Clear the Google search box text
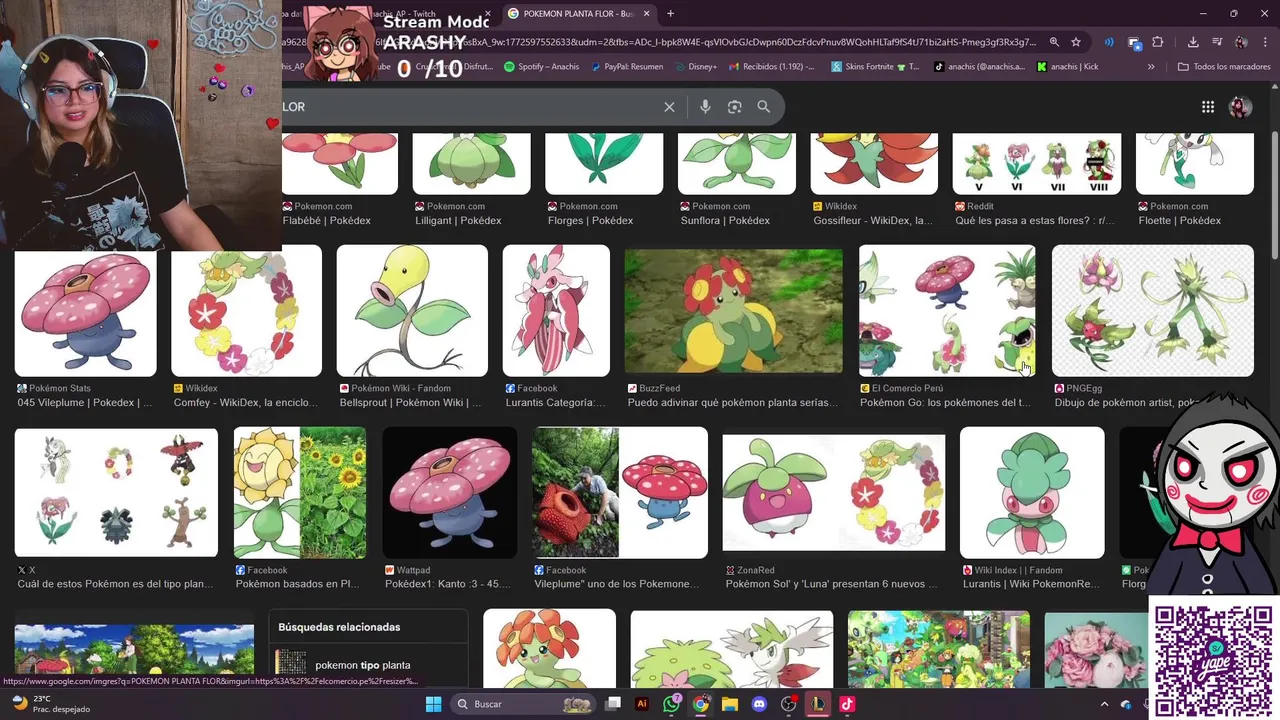This screenshot has height=720, width=1280. coord(669,107)
